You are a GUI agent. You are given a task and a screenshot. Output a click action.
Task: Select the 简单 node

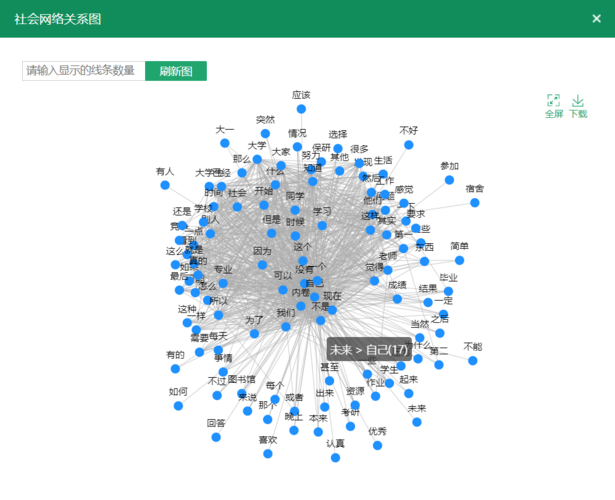point(459,260)
